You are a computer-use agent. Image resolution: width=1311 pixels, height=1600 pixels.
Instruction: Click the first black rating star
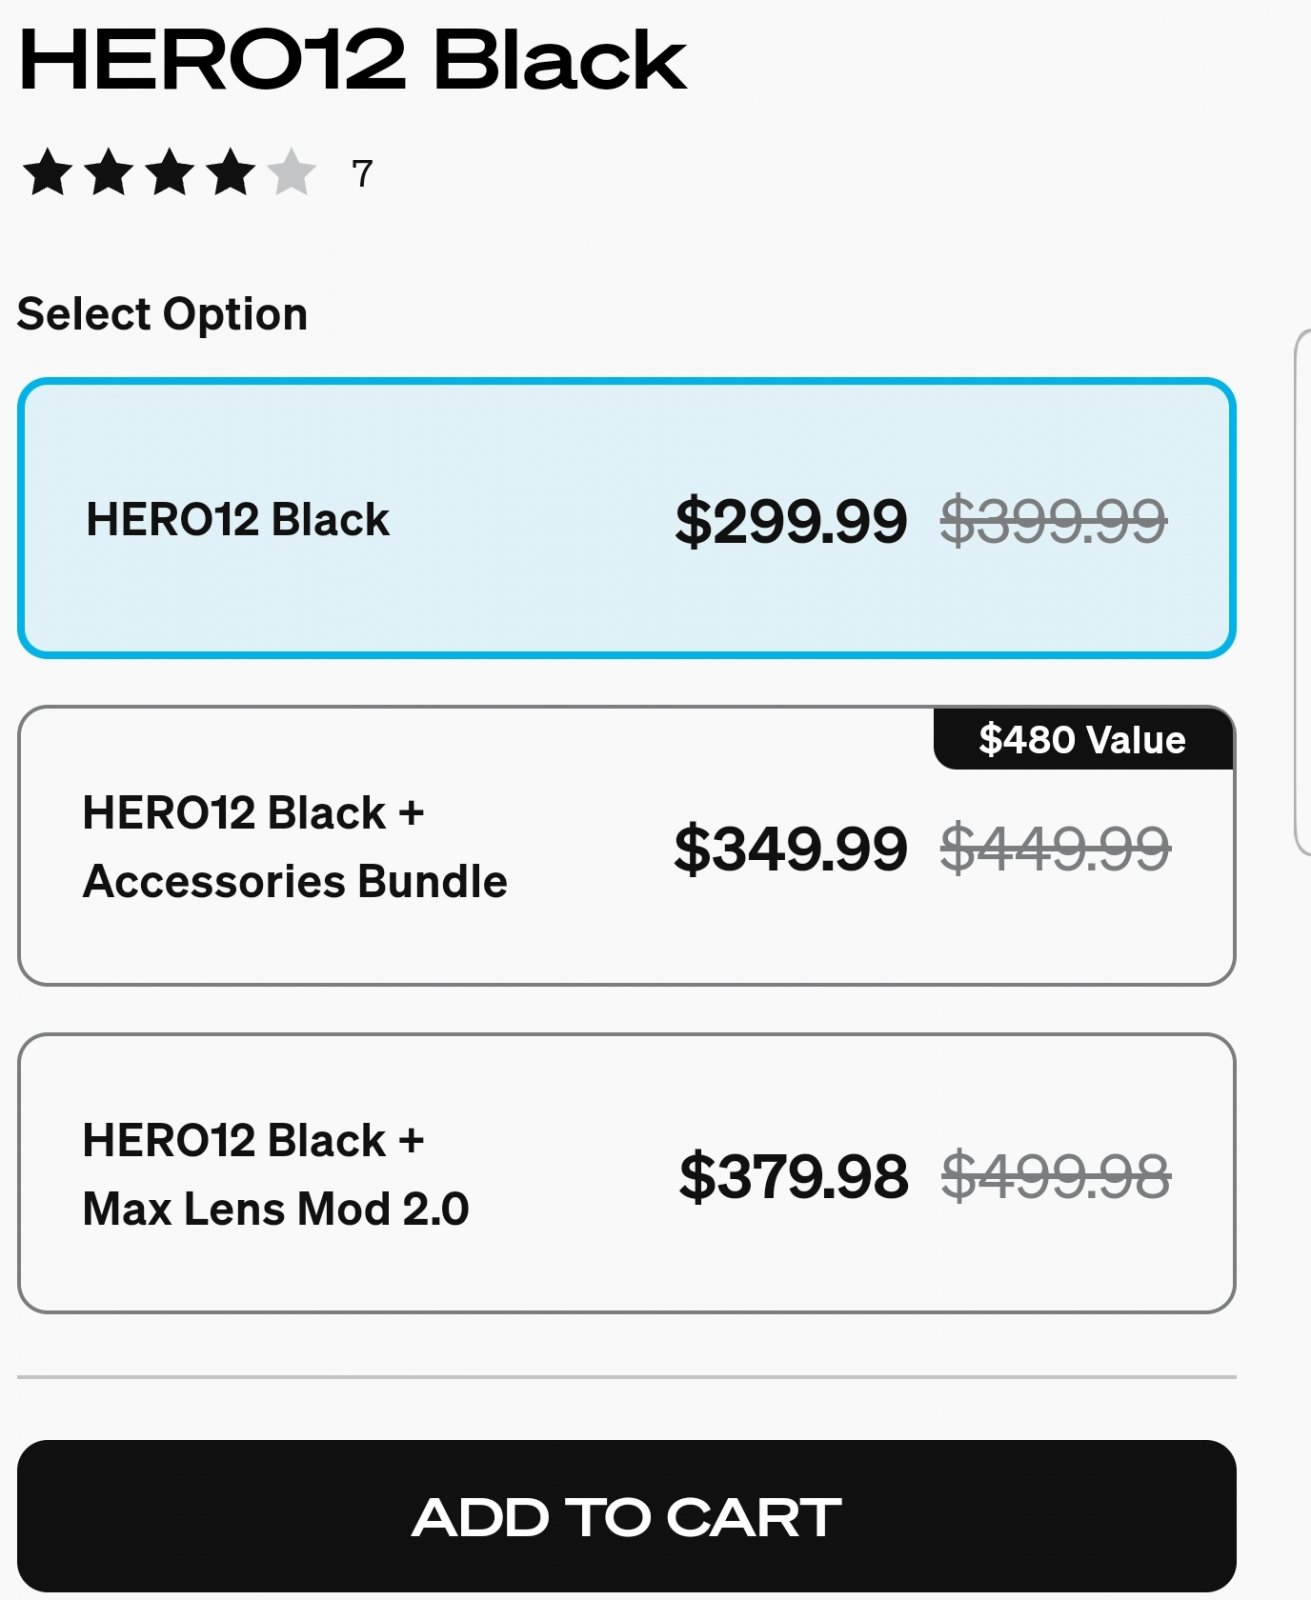pos(48,172)
